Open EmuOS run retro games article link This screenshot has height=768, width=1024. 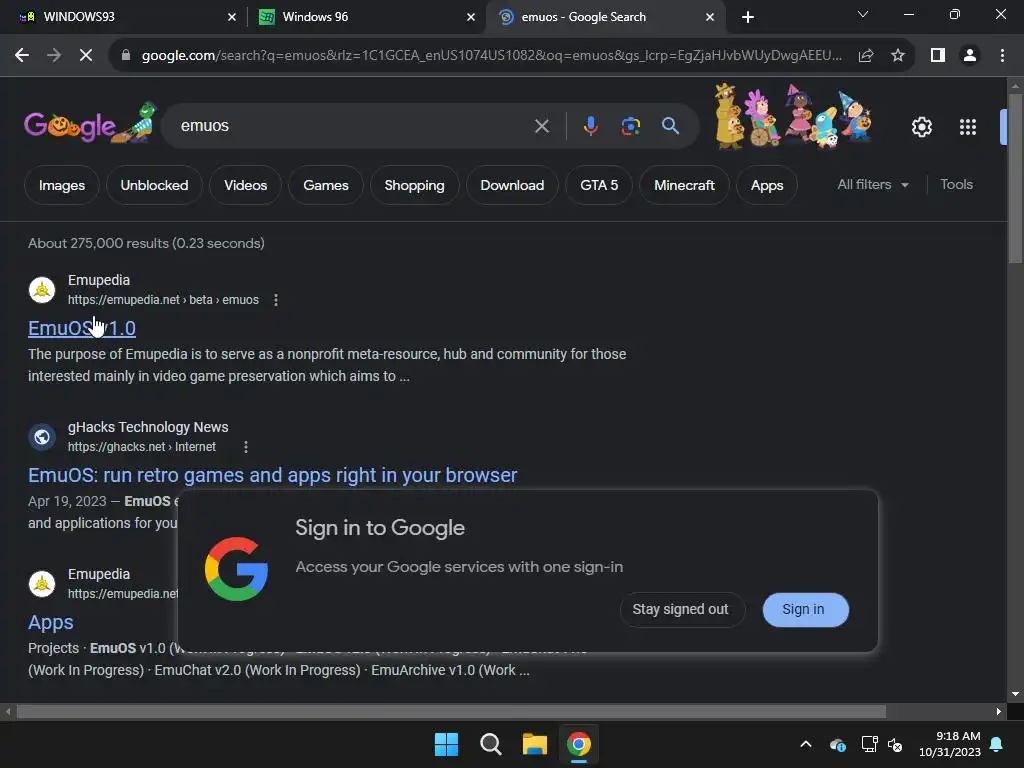pos(272,475)
